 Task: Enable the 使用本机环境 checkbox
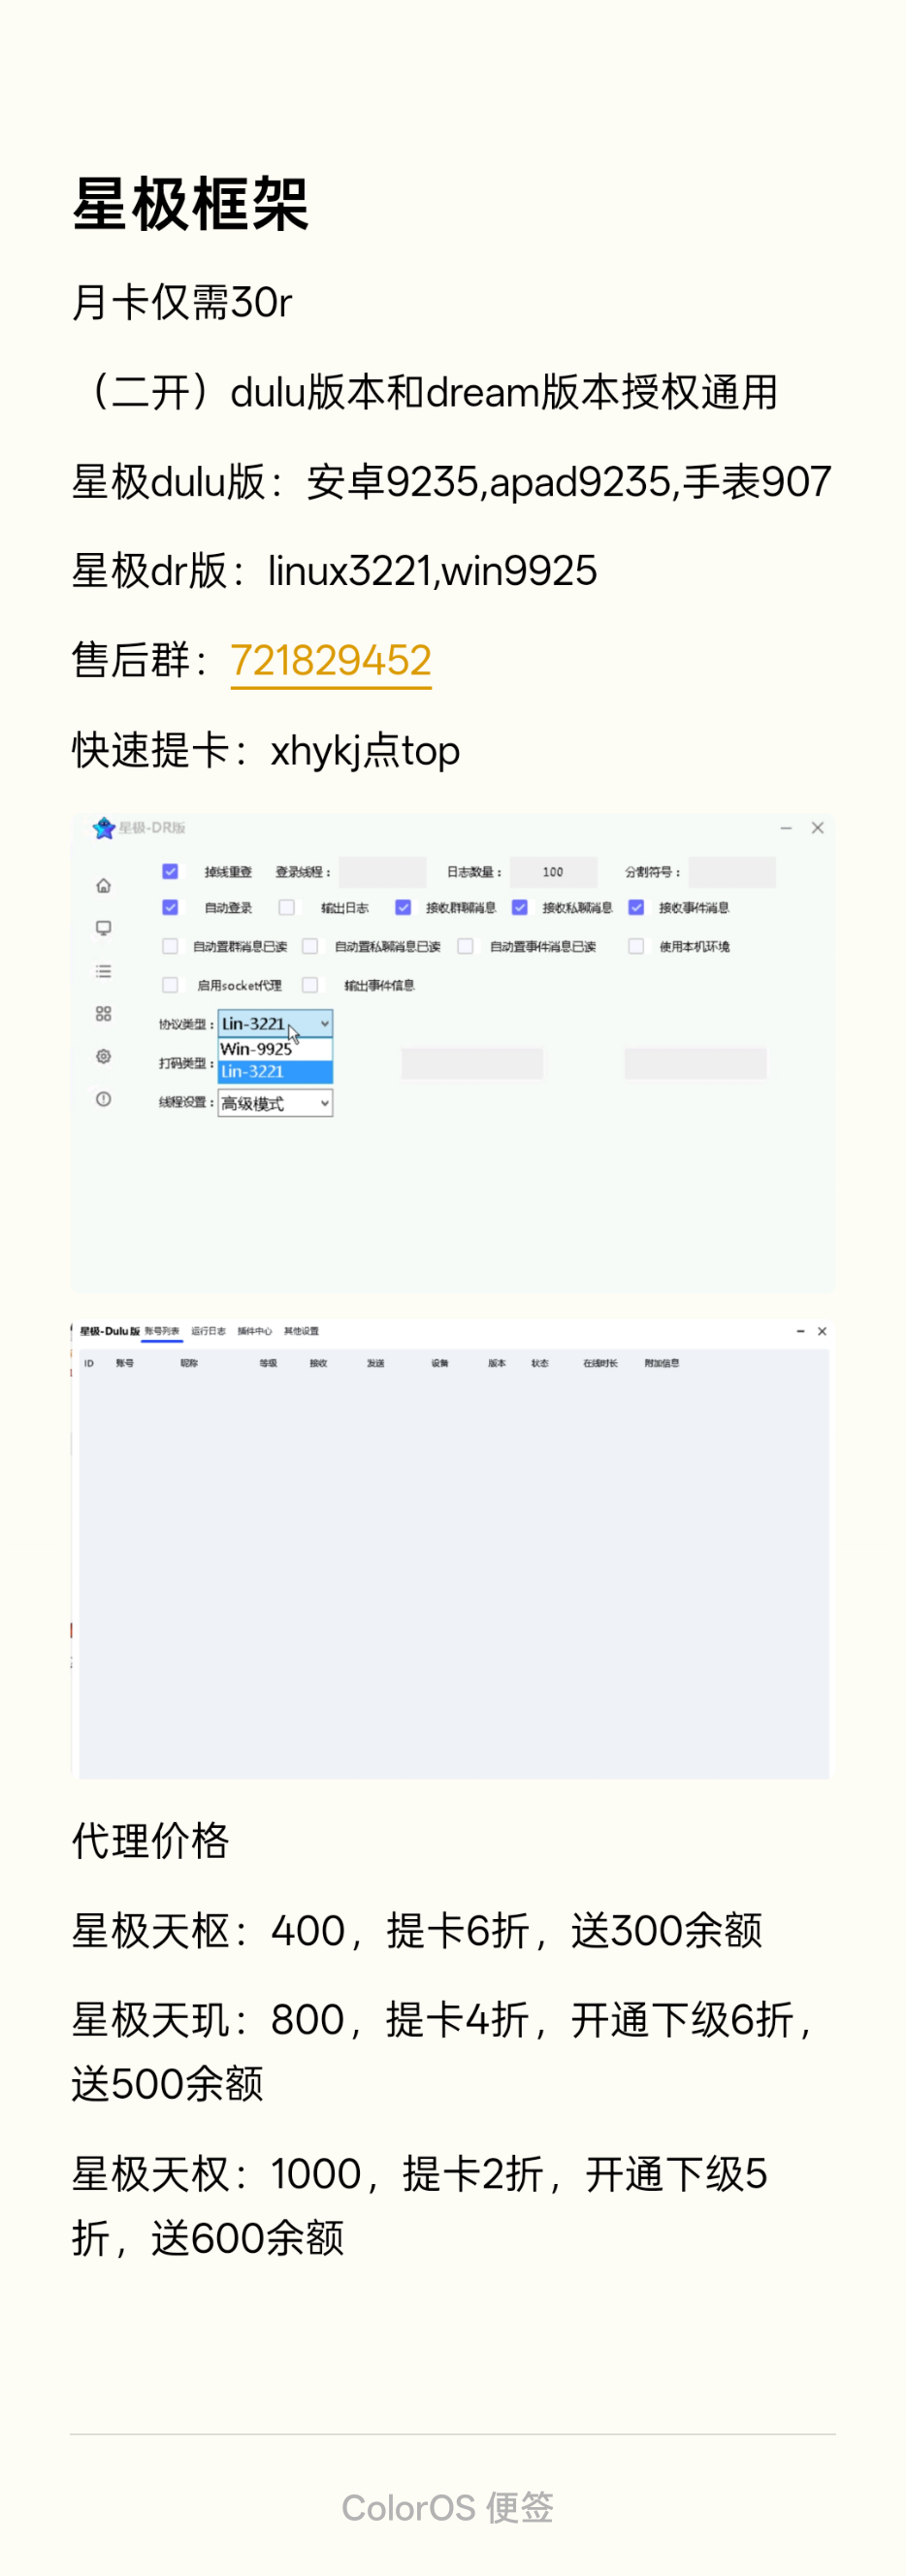[636, 946]
